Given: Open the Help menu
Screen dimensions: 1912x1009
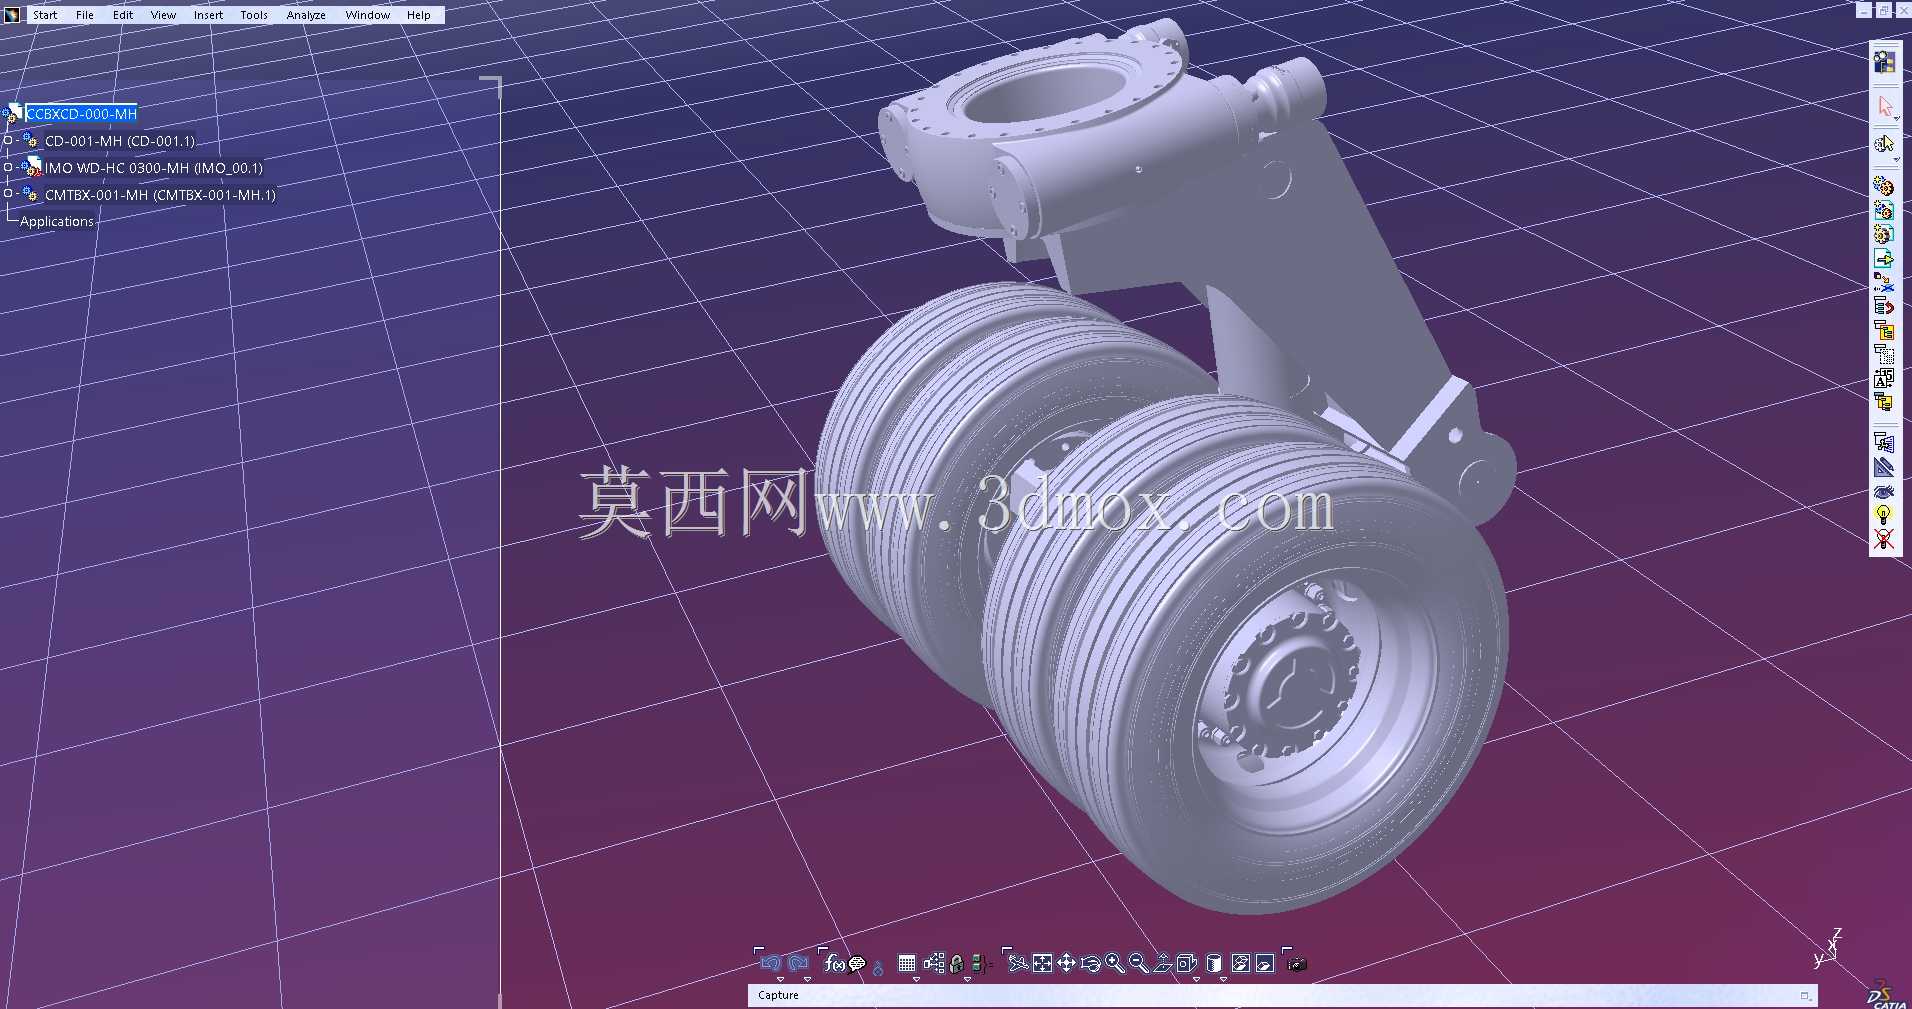Looking at the screenshot, I should click(x=419, y=15).
